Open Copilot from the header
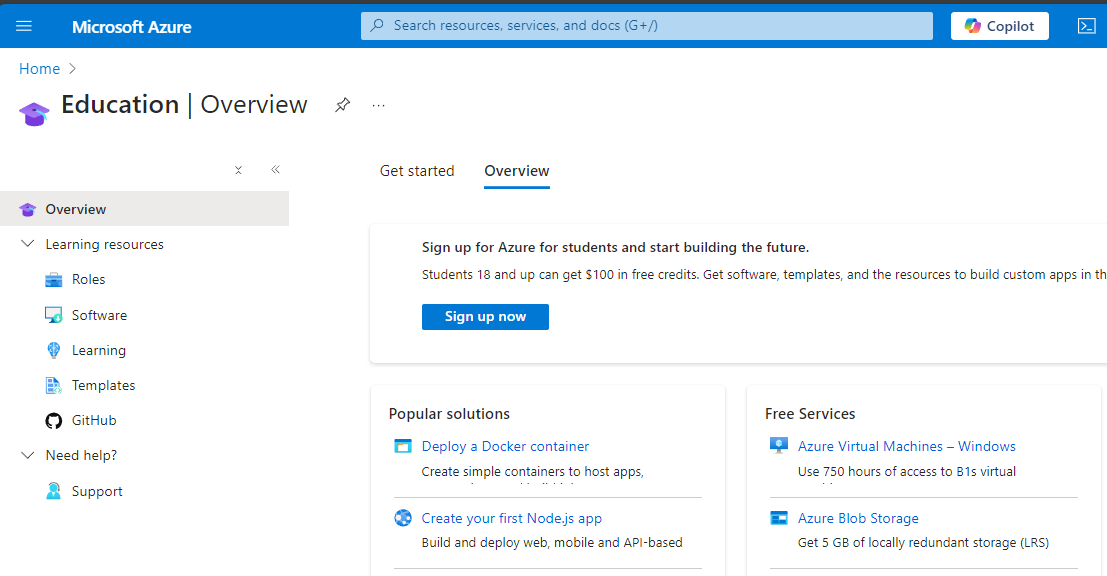Screen dimensions: 1107x576 click(1000, 26)
